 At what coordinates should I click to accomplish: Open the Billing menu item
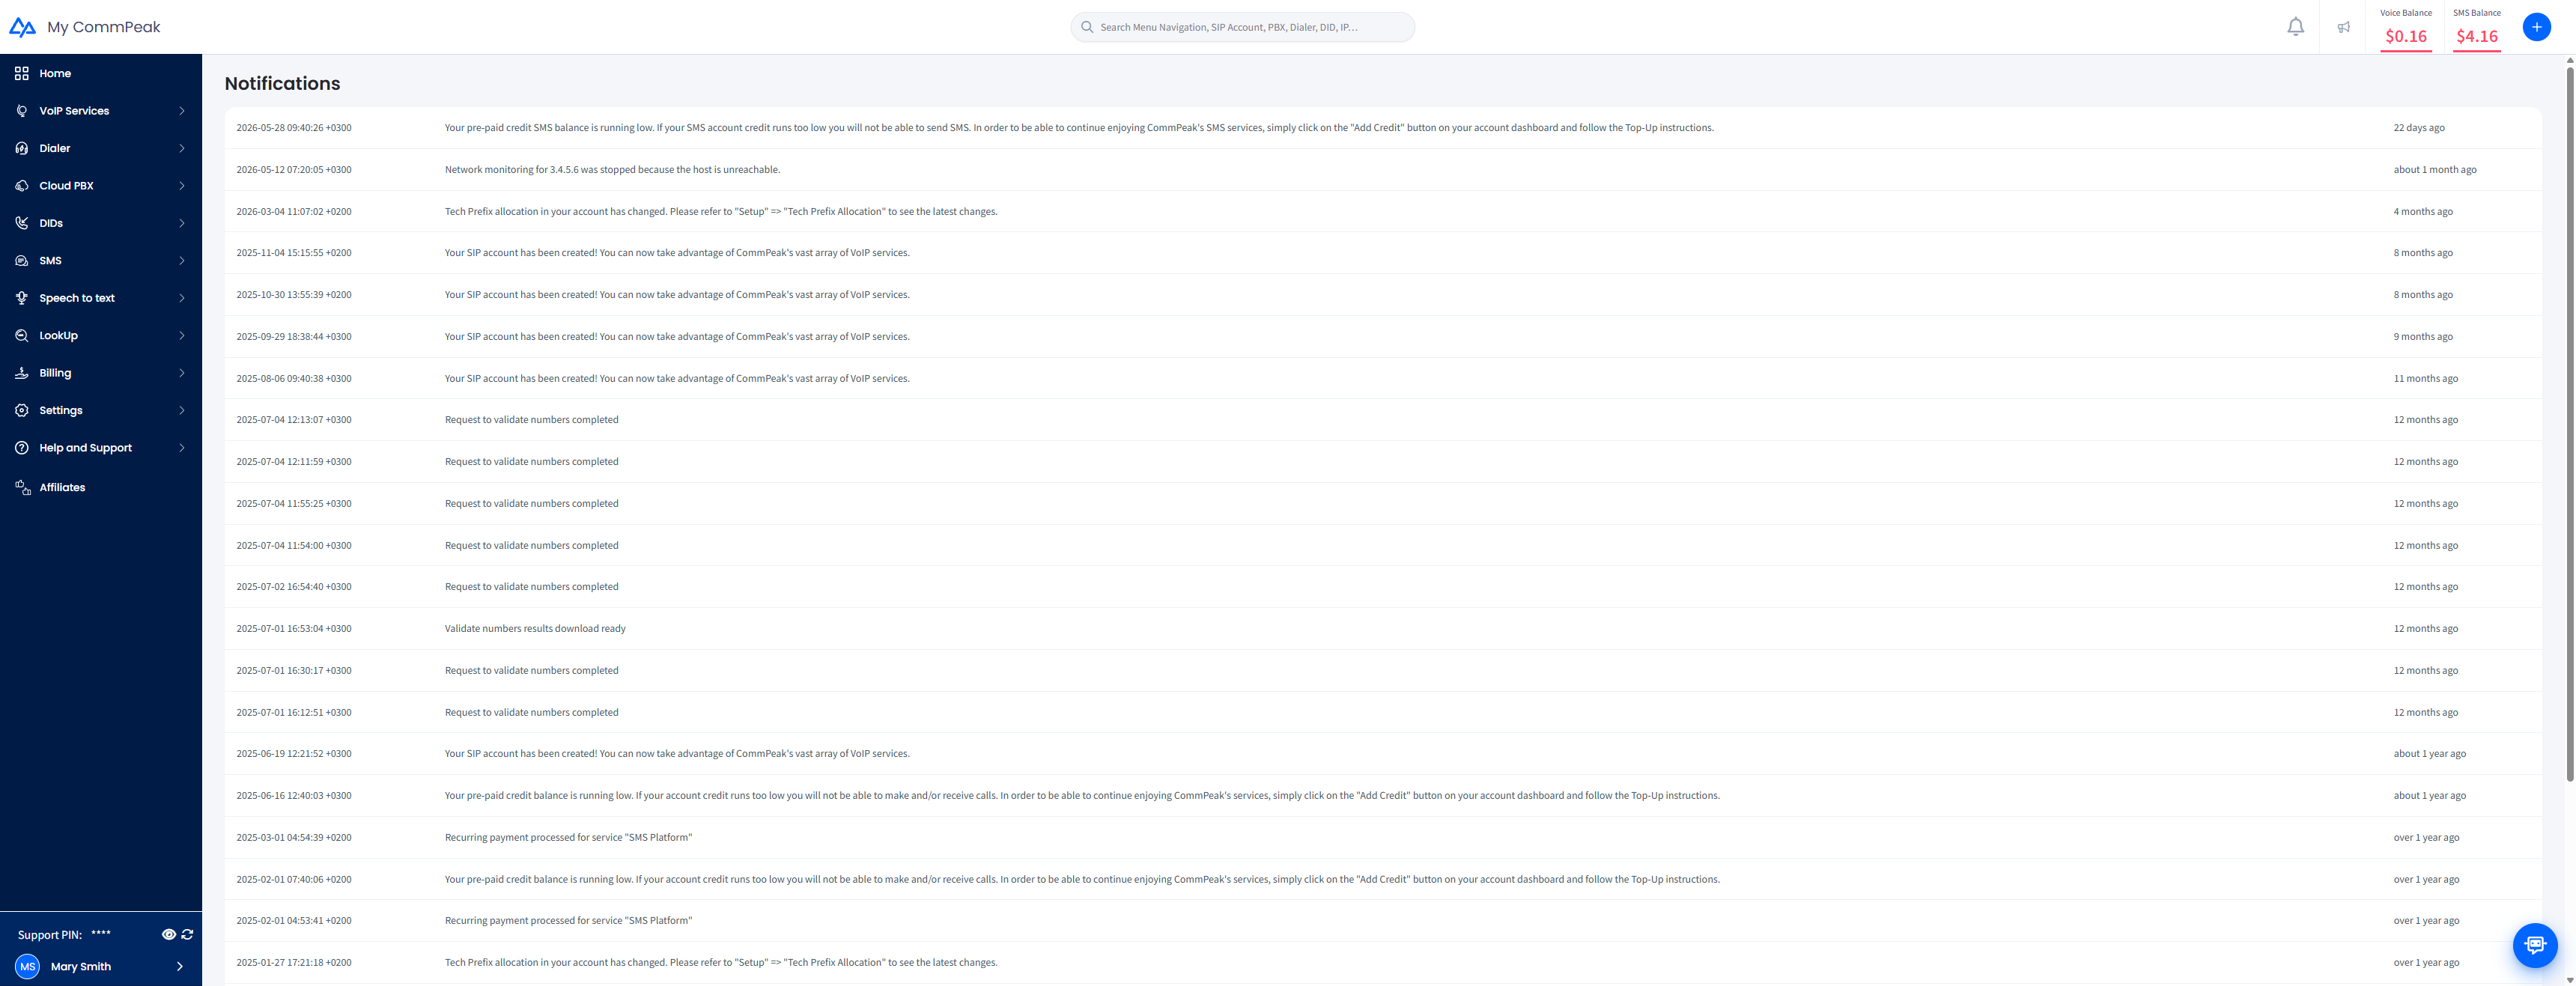tap(55, 373)
